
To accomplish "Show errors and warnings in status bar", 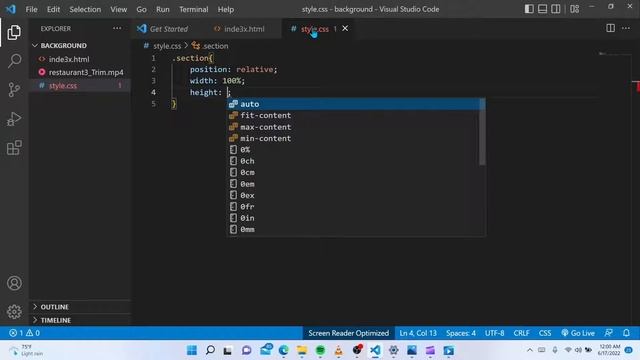I will pos(24,333).
